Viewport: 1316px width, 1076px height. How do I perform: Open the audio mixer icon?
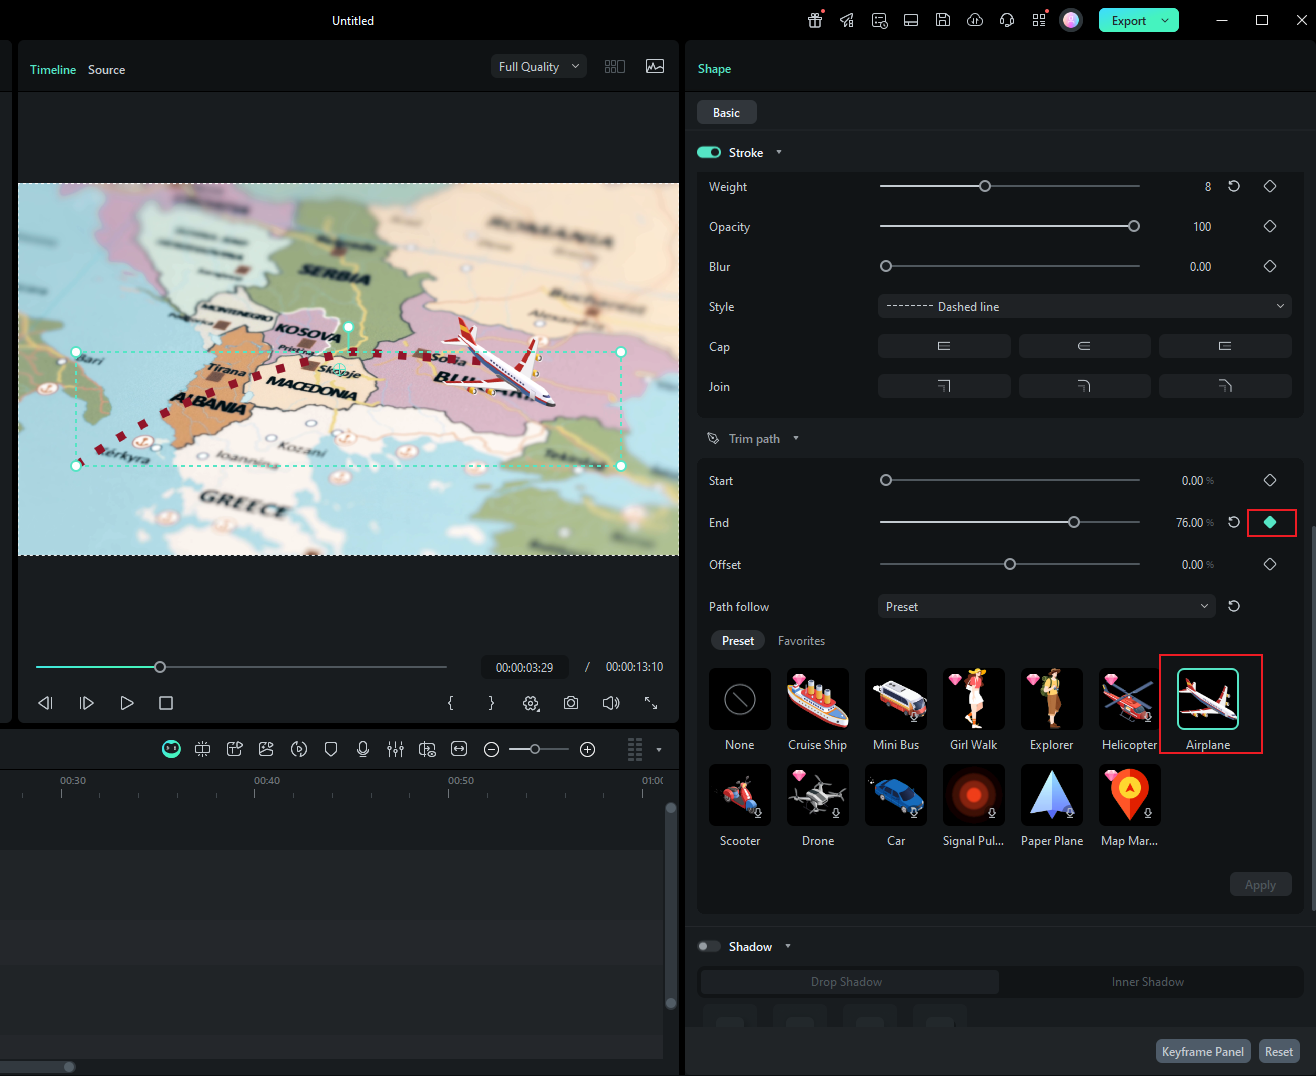pos(395,749)
